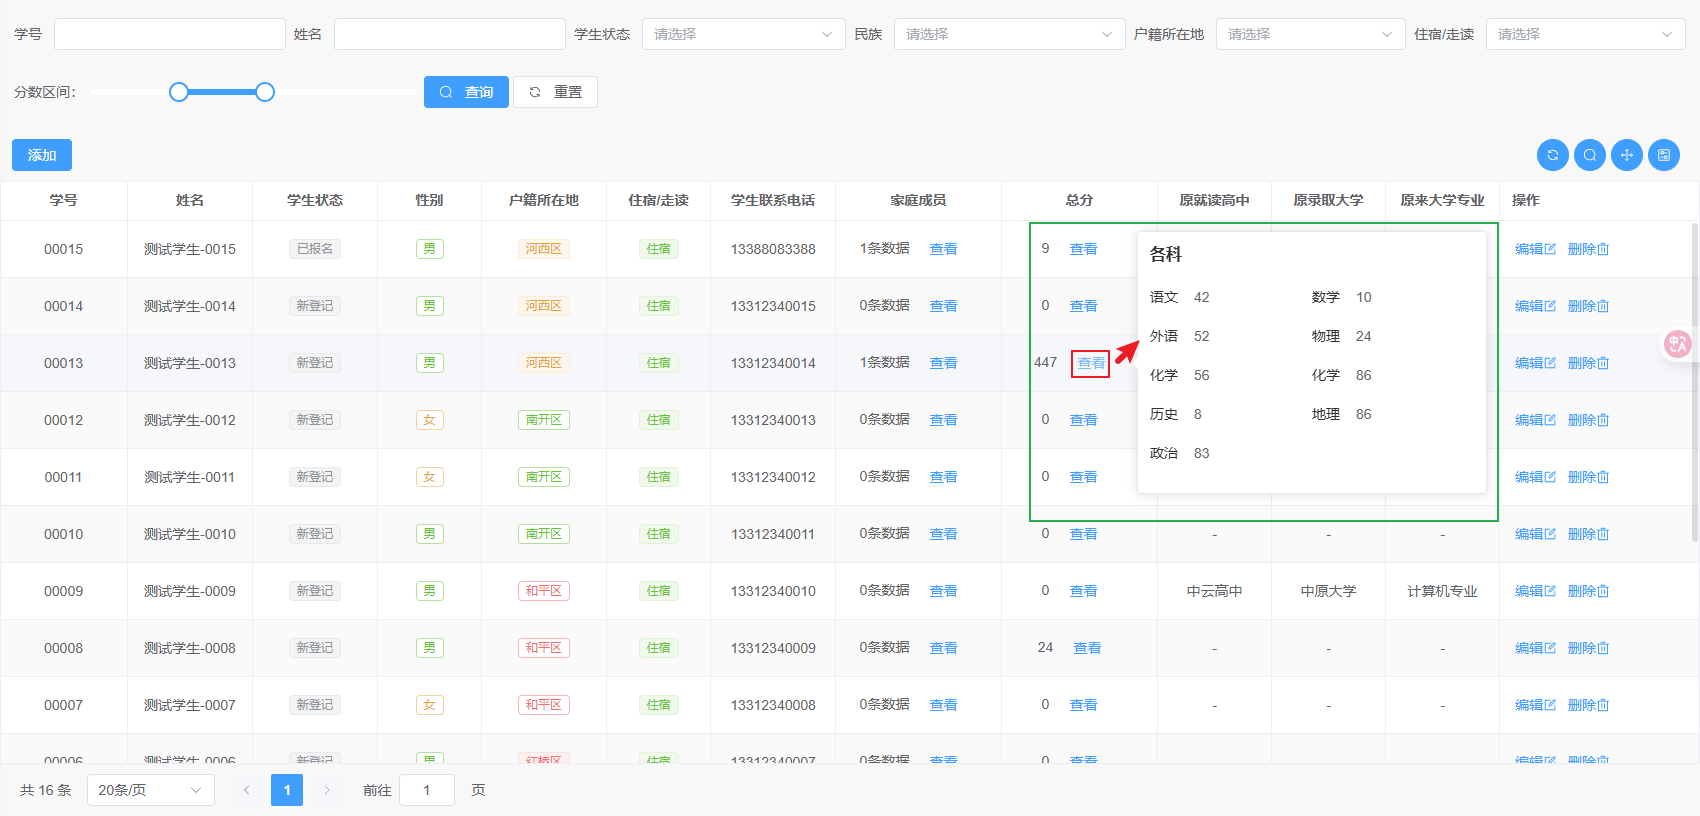Image resolution: width=1700 pixels, height=816 pixels.
Task: Delete student 00013 via 删除
Action: (1588, 363)
